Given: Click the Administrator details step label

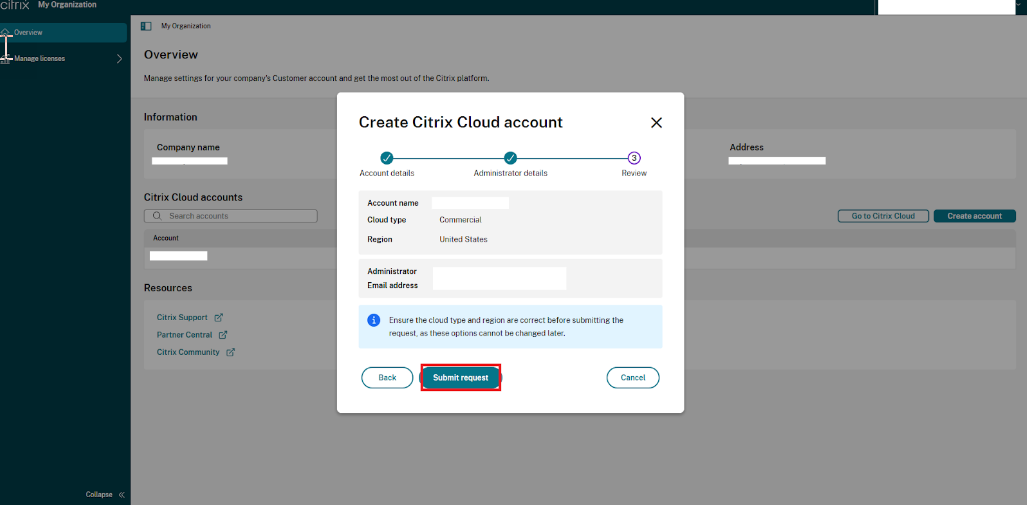Looking at the screenshot, I should point(510,173).
